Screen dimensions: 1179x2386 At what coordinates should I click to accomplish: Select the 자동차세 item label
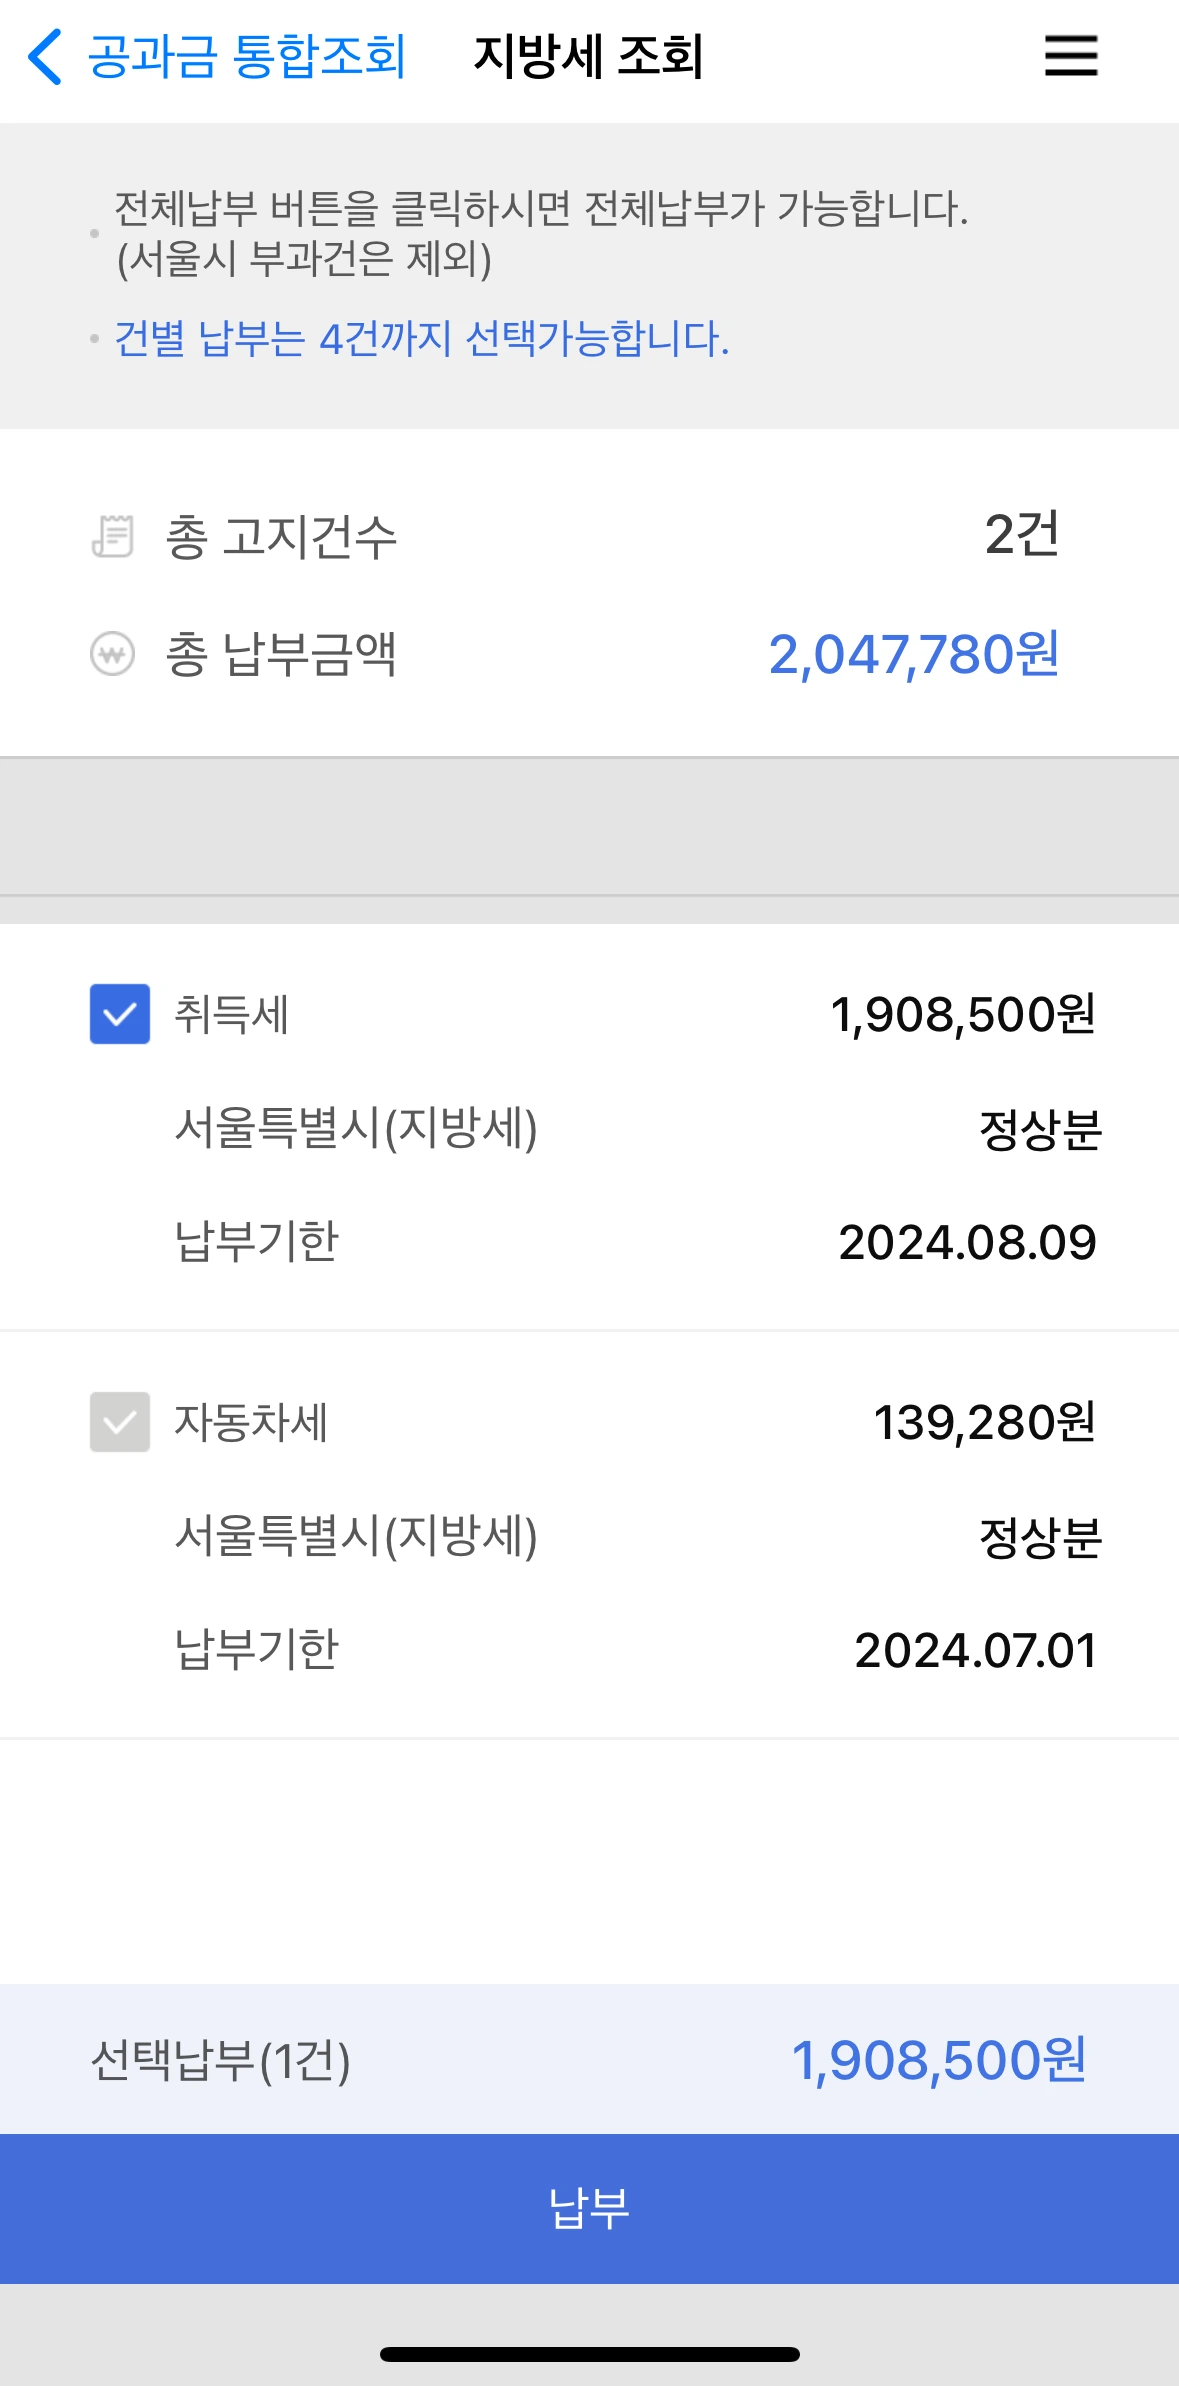250,1421
